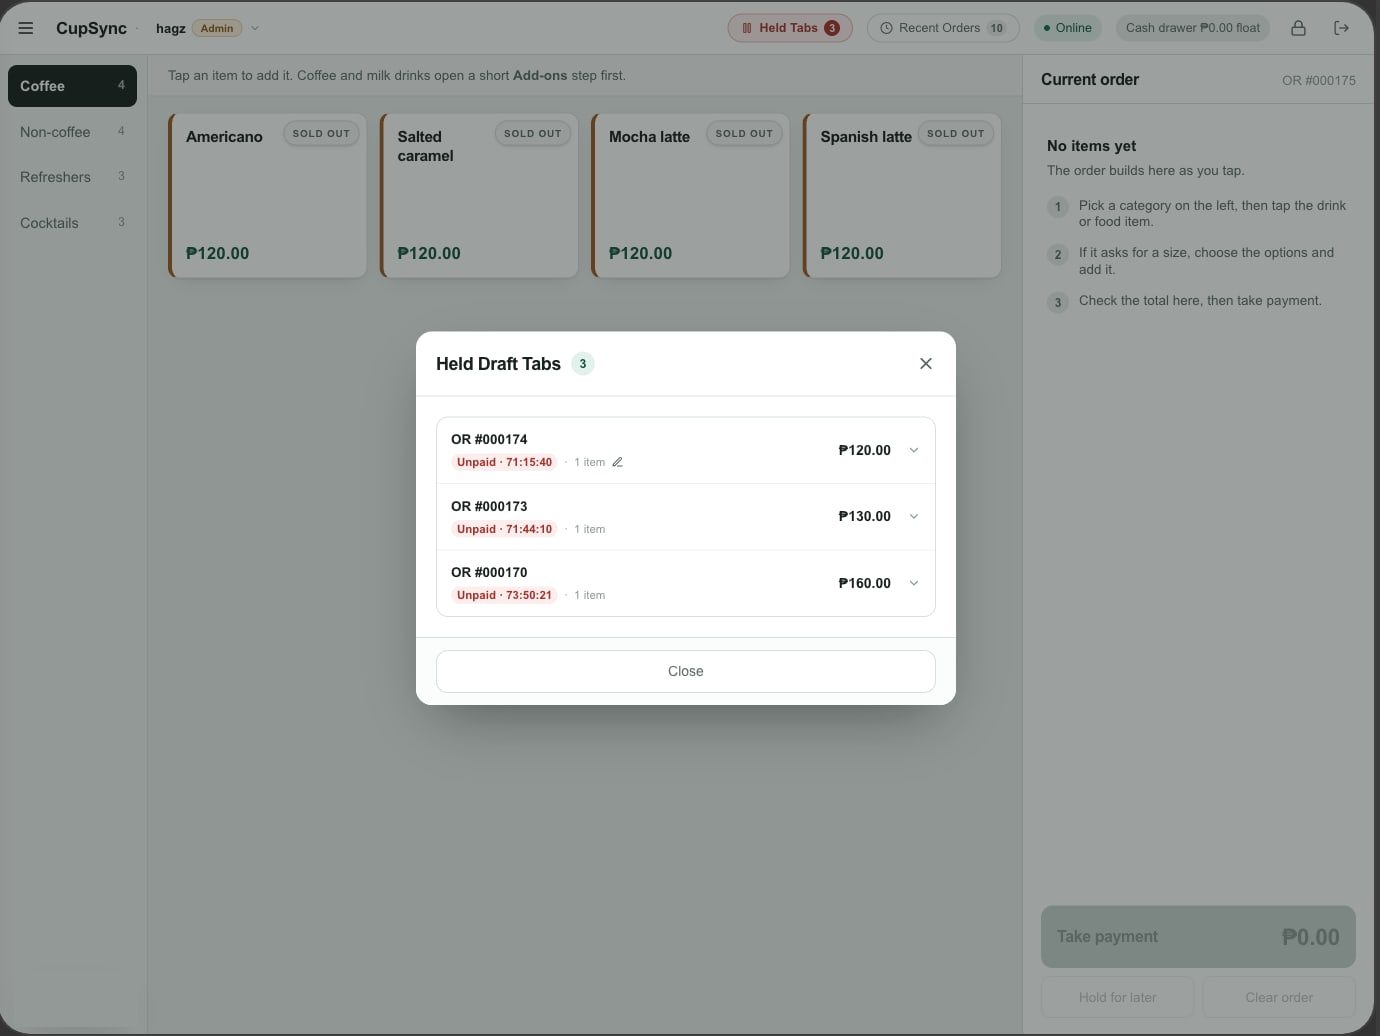1380x1036 pixels.
Task: Switch to the Cocktails category
Action: coord(72,223)
